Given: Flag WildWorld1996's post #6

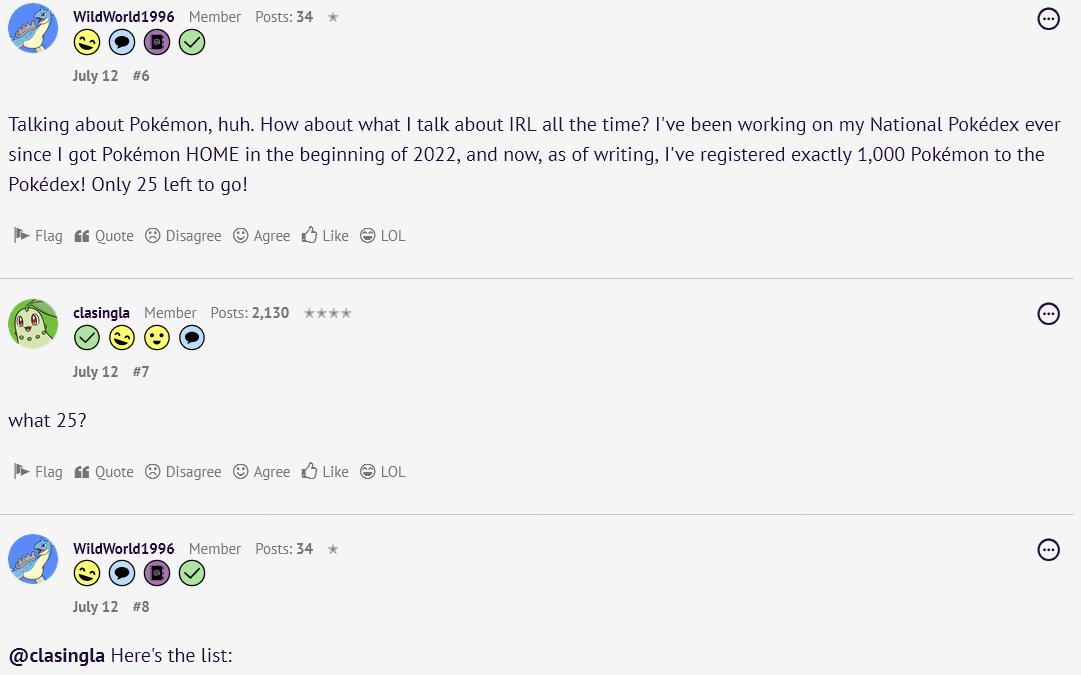Looking at the screenshot, I should [x=38, y=236].
